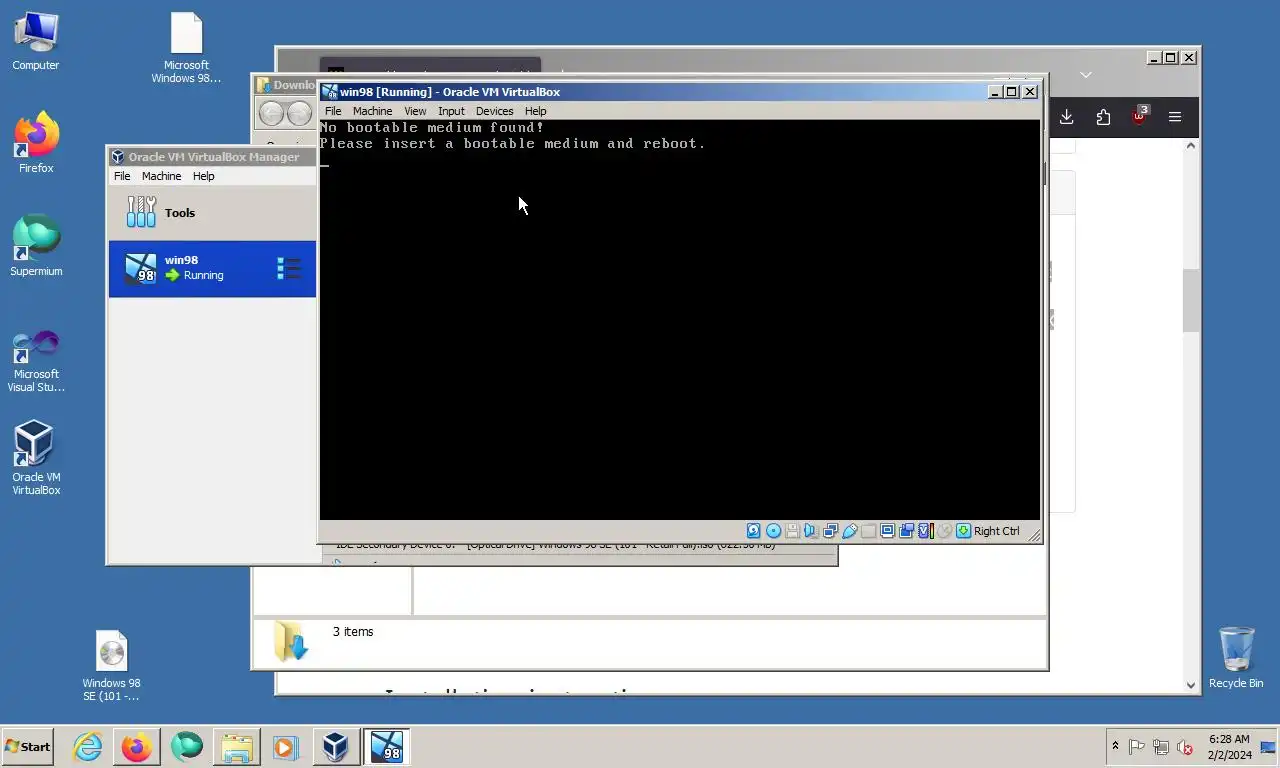This screenshot has height=768, width=1280.
Task: Click Back arrow in Downloads explorer window
Action: coord(271,113)
